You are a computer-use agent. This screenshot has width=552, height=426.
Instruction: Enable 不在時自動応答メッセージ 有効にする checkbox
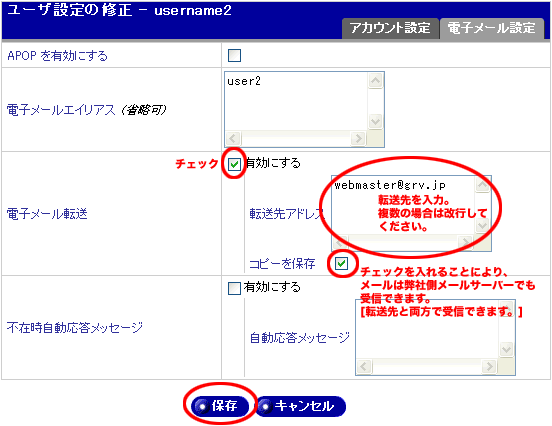point(234,288)
